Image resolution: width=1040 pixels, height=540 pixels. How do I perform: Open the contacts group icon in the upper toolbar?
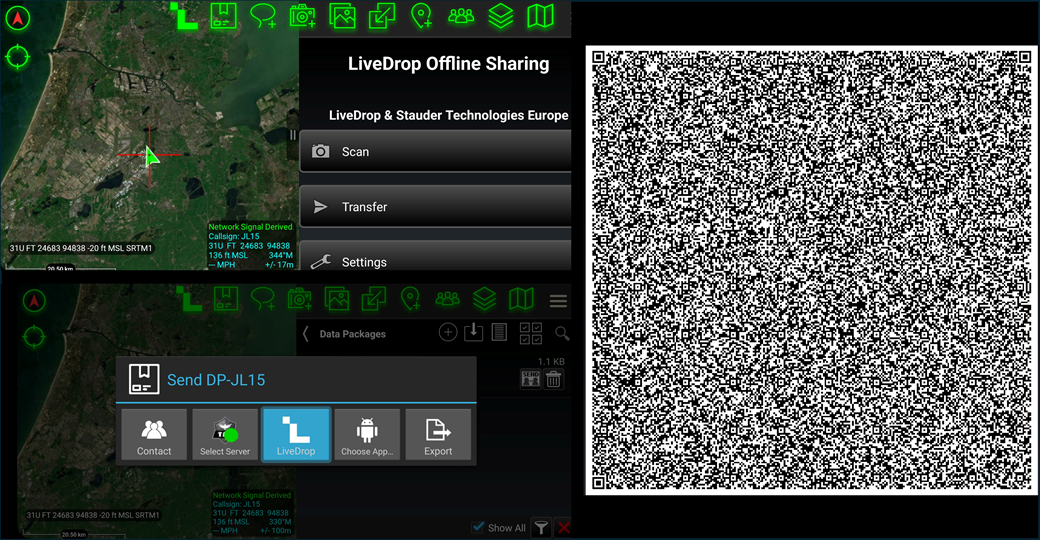click(461, 16)
